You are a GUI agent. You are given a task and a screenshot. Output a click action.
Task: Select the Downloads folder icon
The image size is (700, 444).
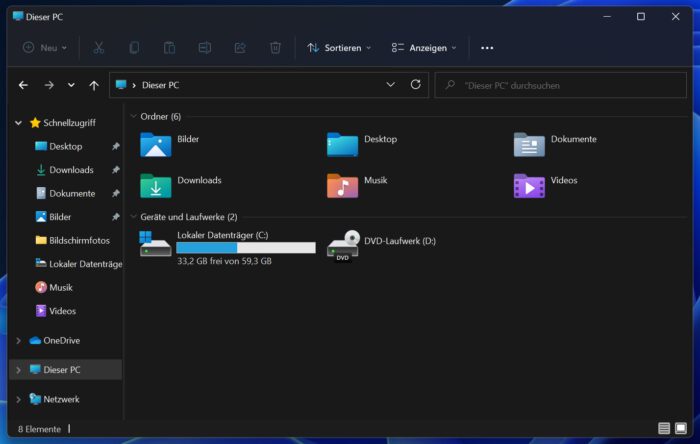[x=155, y=186]
